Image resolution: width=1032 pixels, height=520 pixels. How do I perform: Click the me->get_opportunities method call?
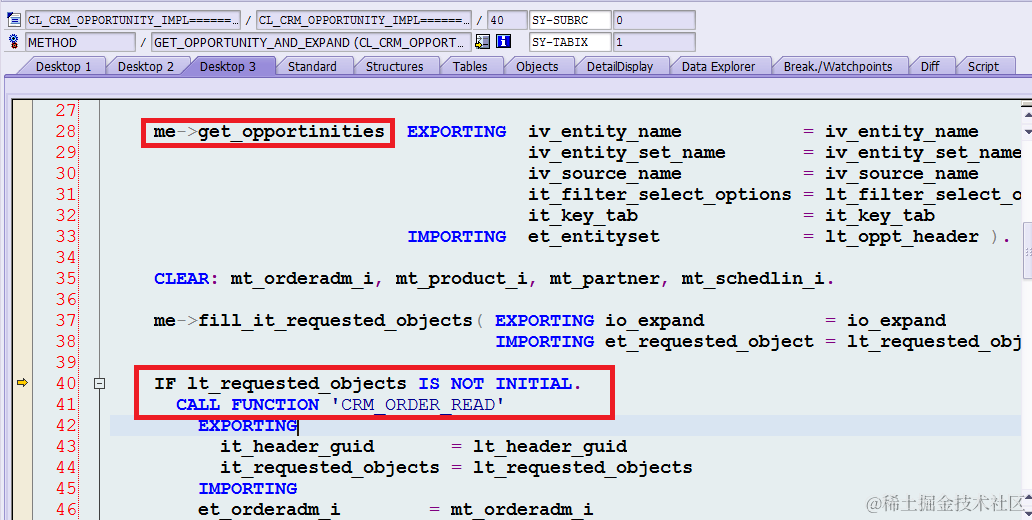click(x=269, y=132)
